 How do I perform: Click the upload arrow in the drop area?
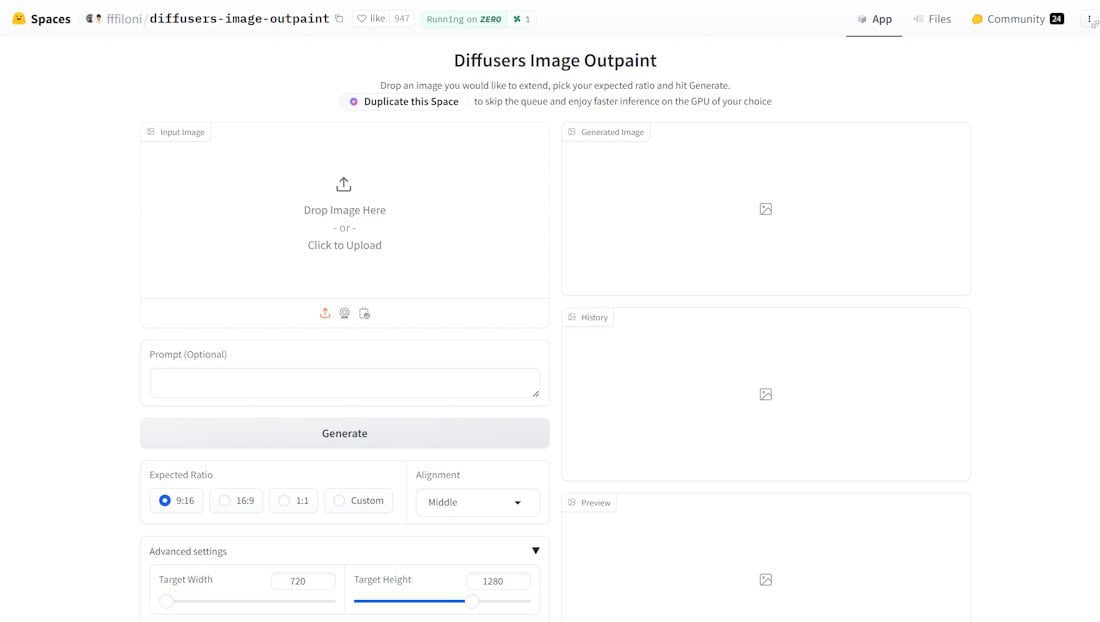pyautogui.click(x=344, y=184)
